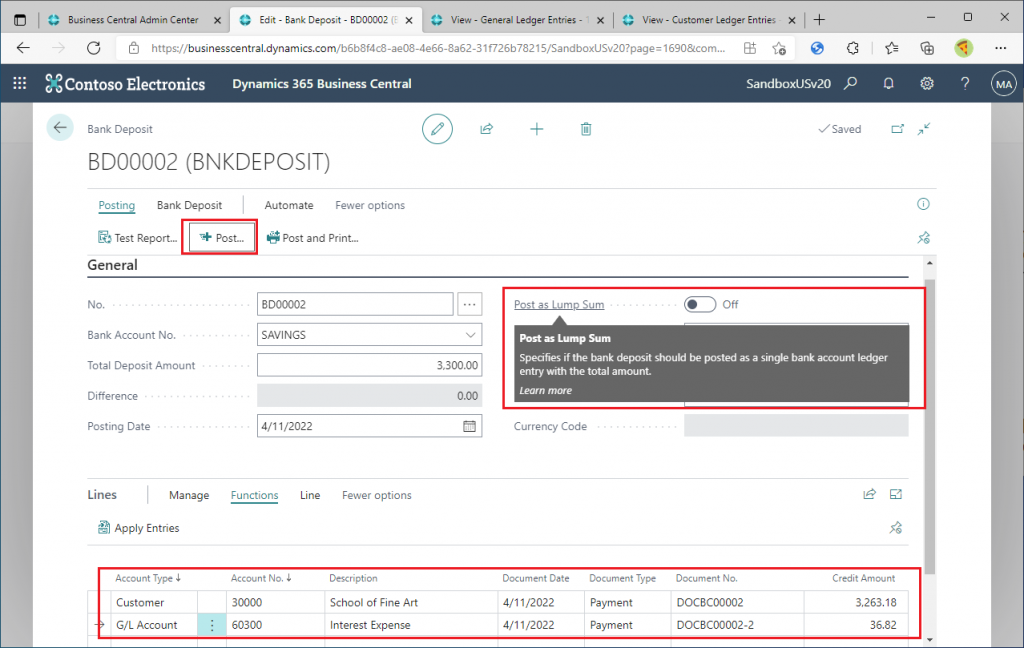Open the browser extensions icon
The image size is (1024, 648).
click(x=852, y=48)
